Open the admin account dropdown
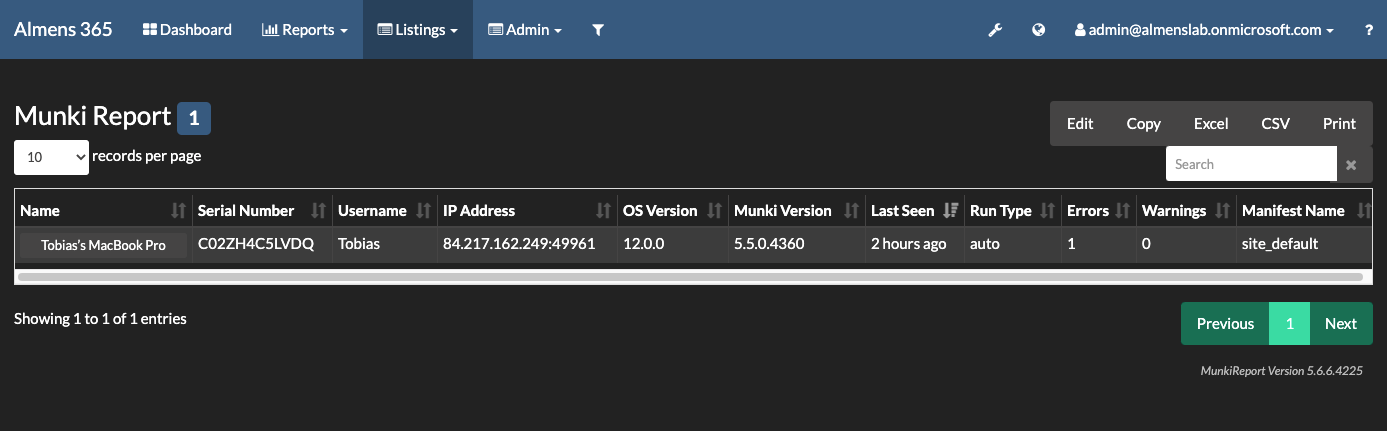The height and width of the screenshot is (431, 1387). (1204, 30)
